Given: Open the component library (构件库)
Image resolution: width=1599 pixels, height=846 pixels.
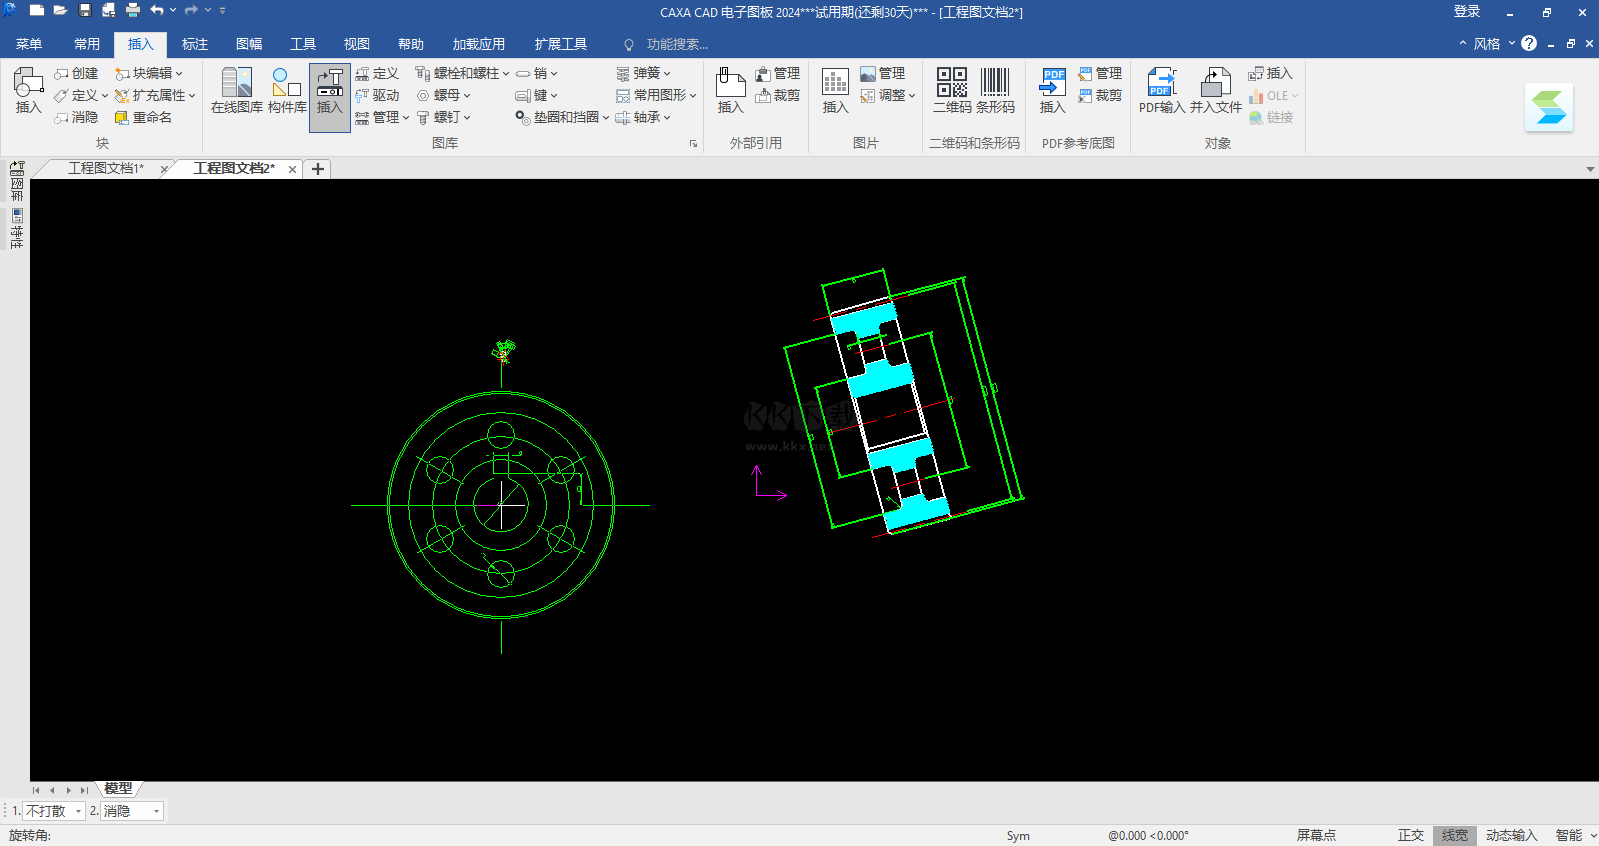Looking at the screenshot, I should click(287, 90).
